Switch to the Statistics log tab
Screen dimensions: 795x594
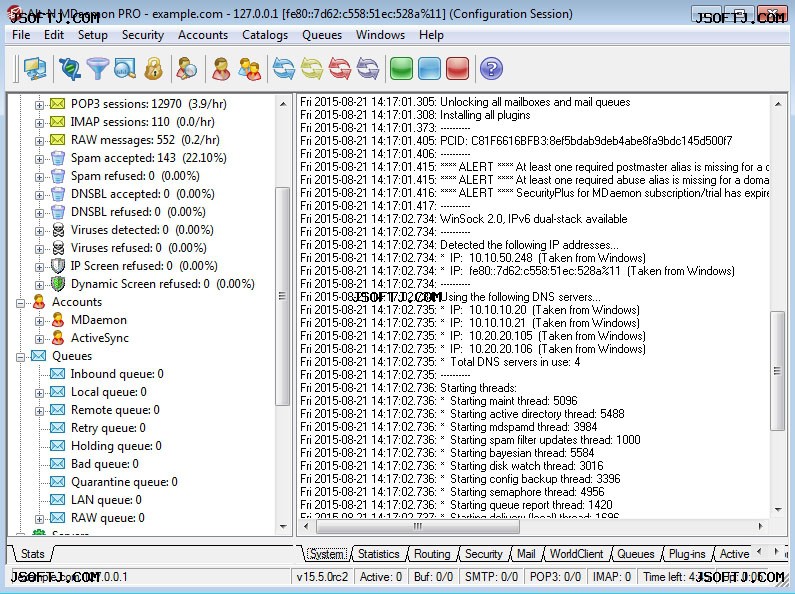378,554
